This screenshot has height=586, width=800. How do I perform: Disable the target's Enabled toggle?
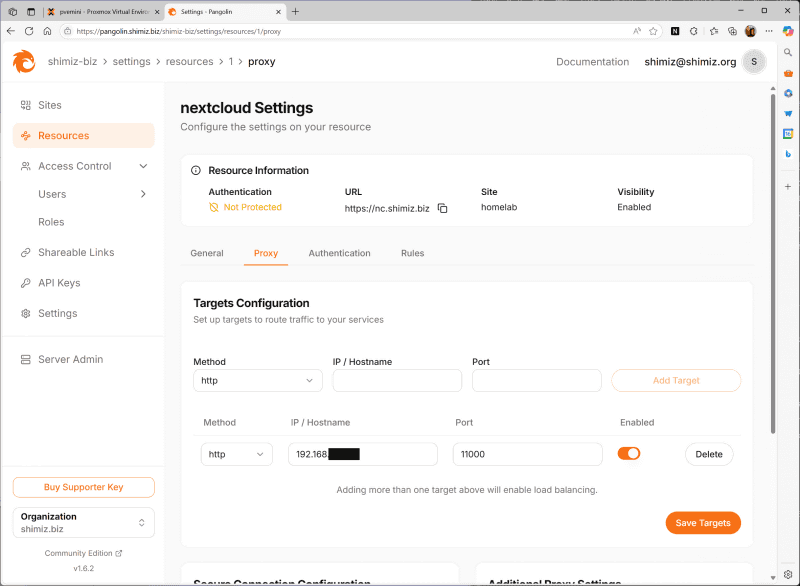[629, 453]
